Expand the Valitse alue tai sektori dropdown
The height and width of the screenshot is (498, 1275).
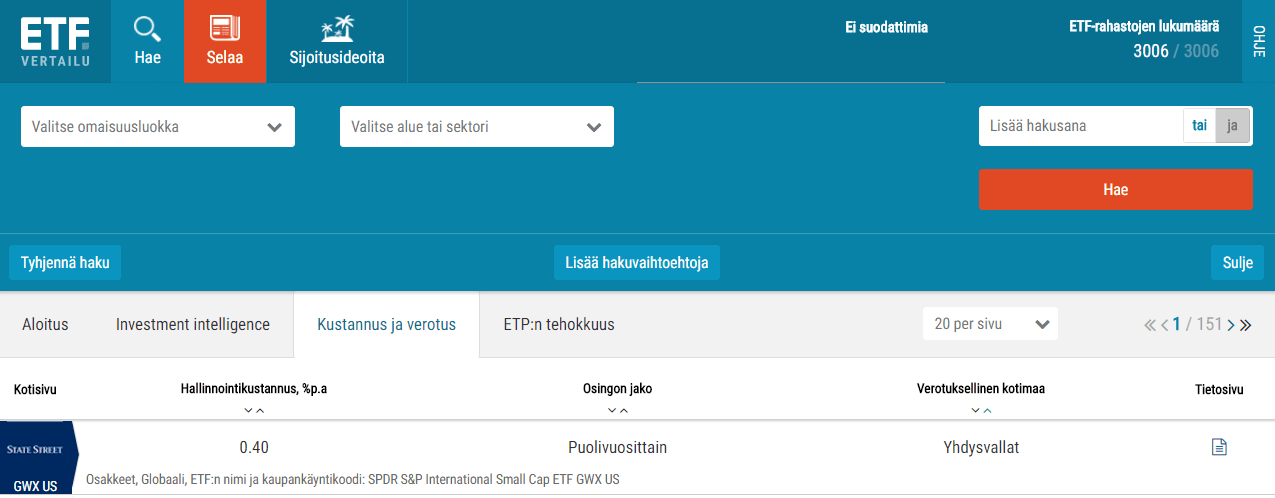click(477, 127)
